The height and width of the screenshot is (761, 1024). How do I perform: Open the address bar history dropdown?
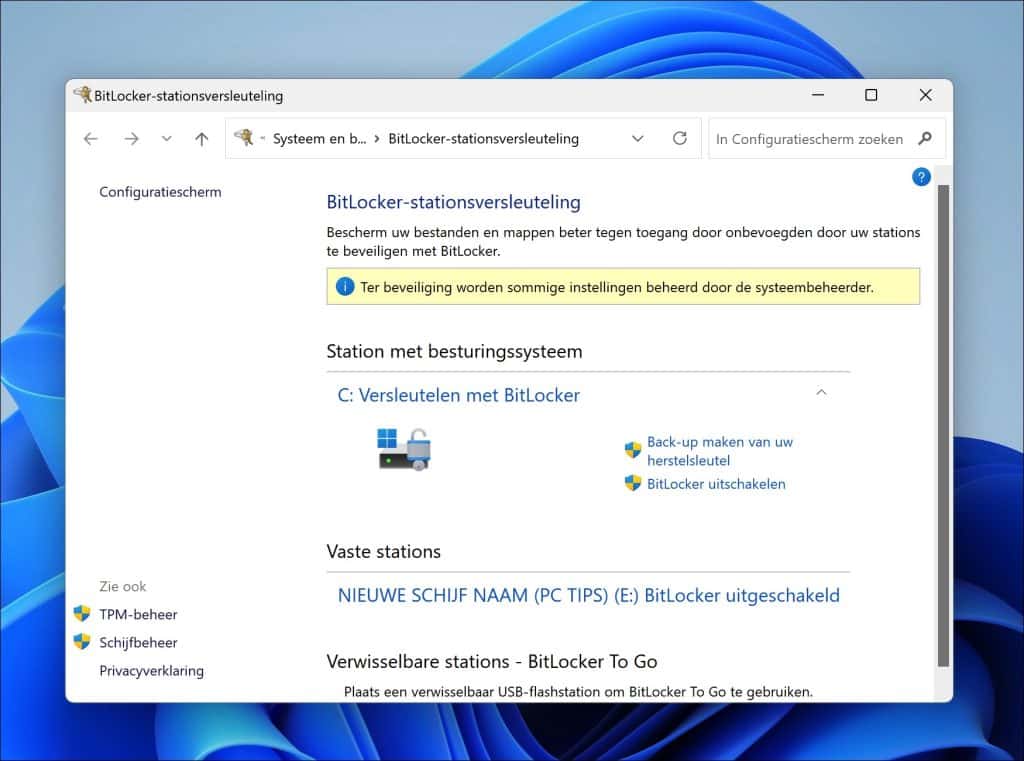[638, 138]
